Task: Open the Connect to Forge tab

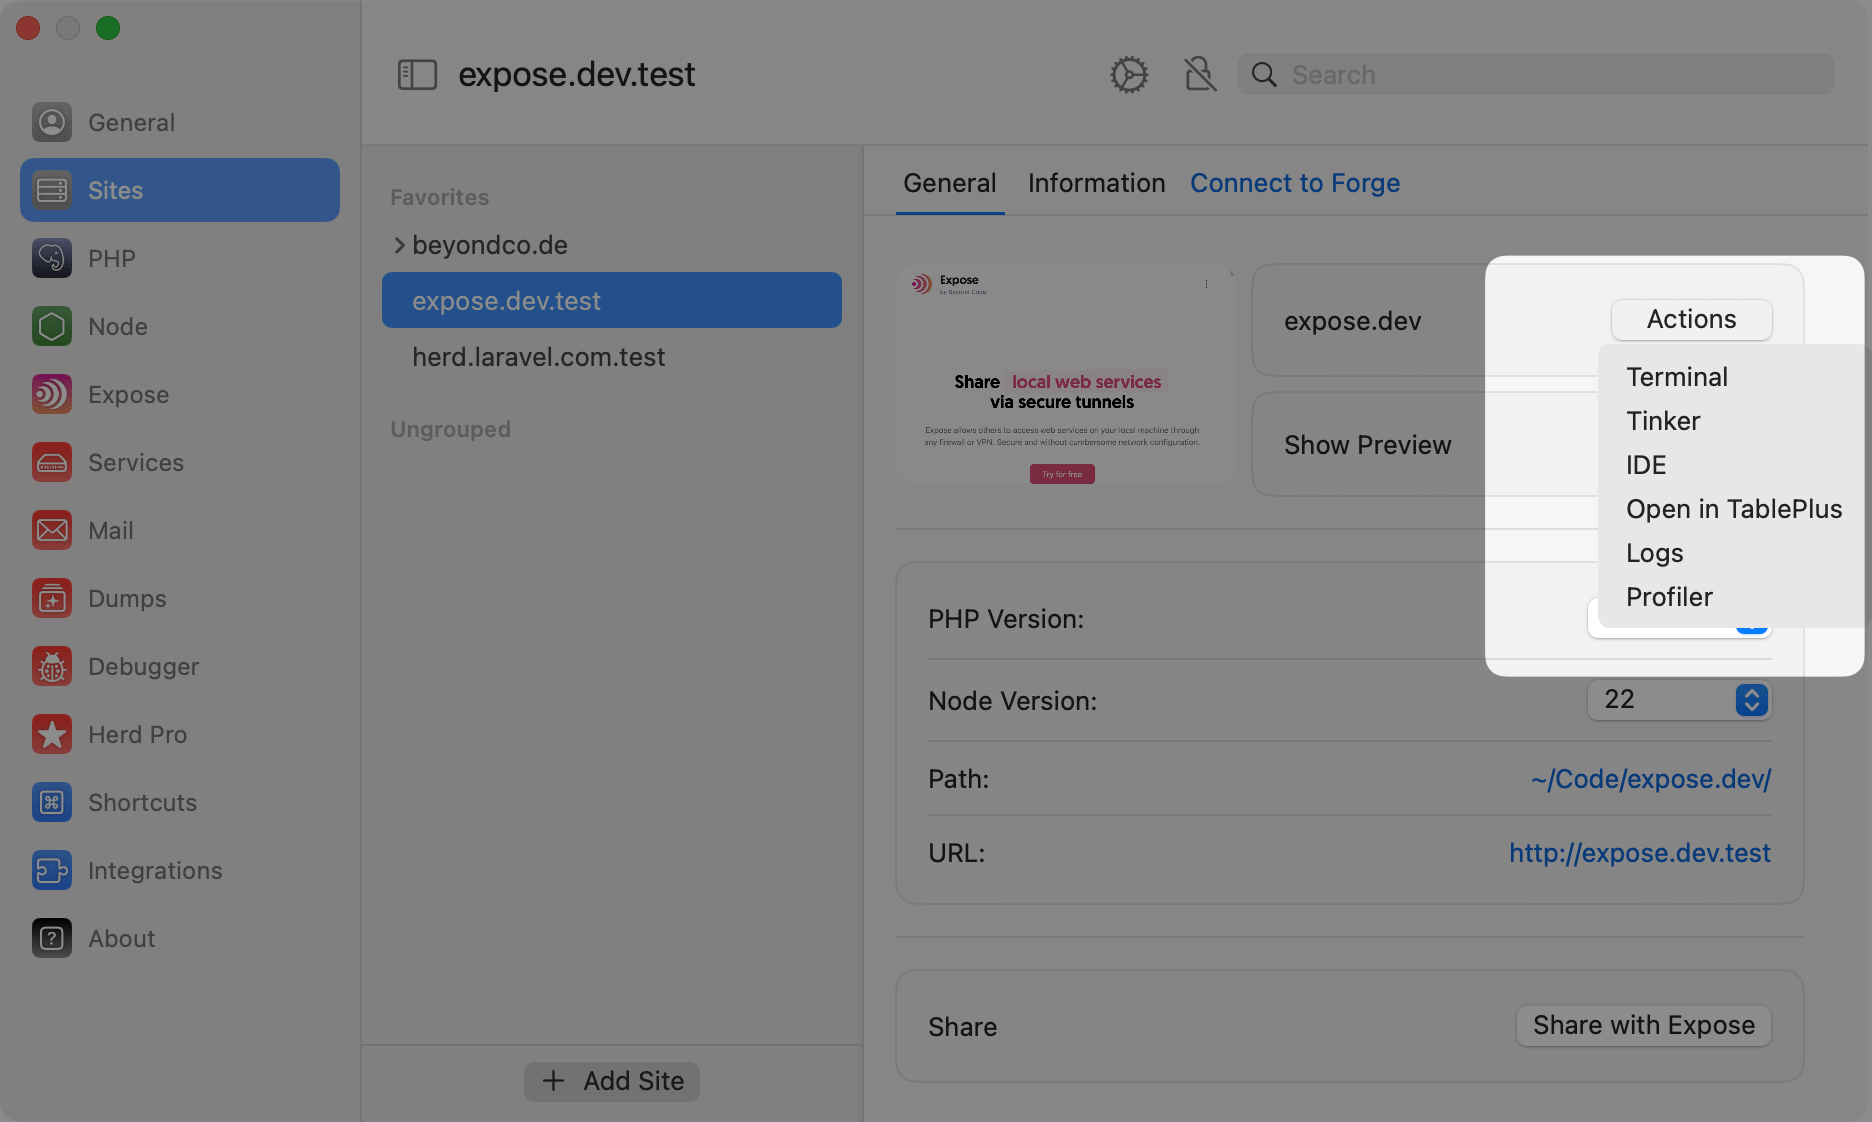Action: (1294, 183)
